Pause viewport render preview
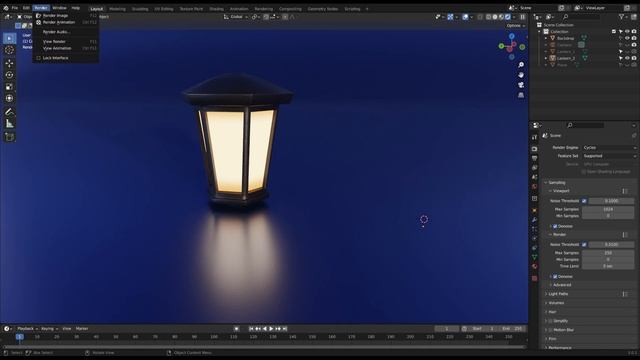Screen dimensions: 640x360 tap(522, 17)
